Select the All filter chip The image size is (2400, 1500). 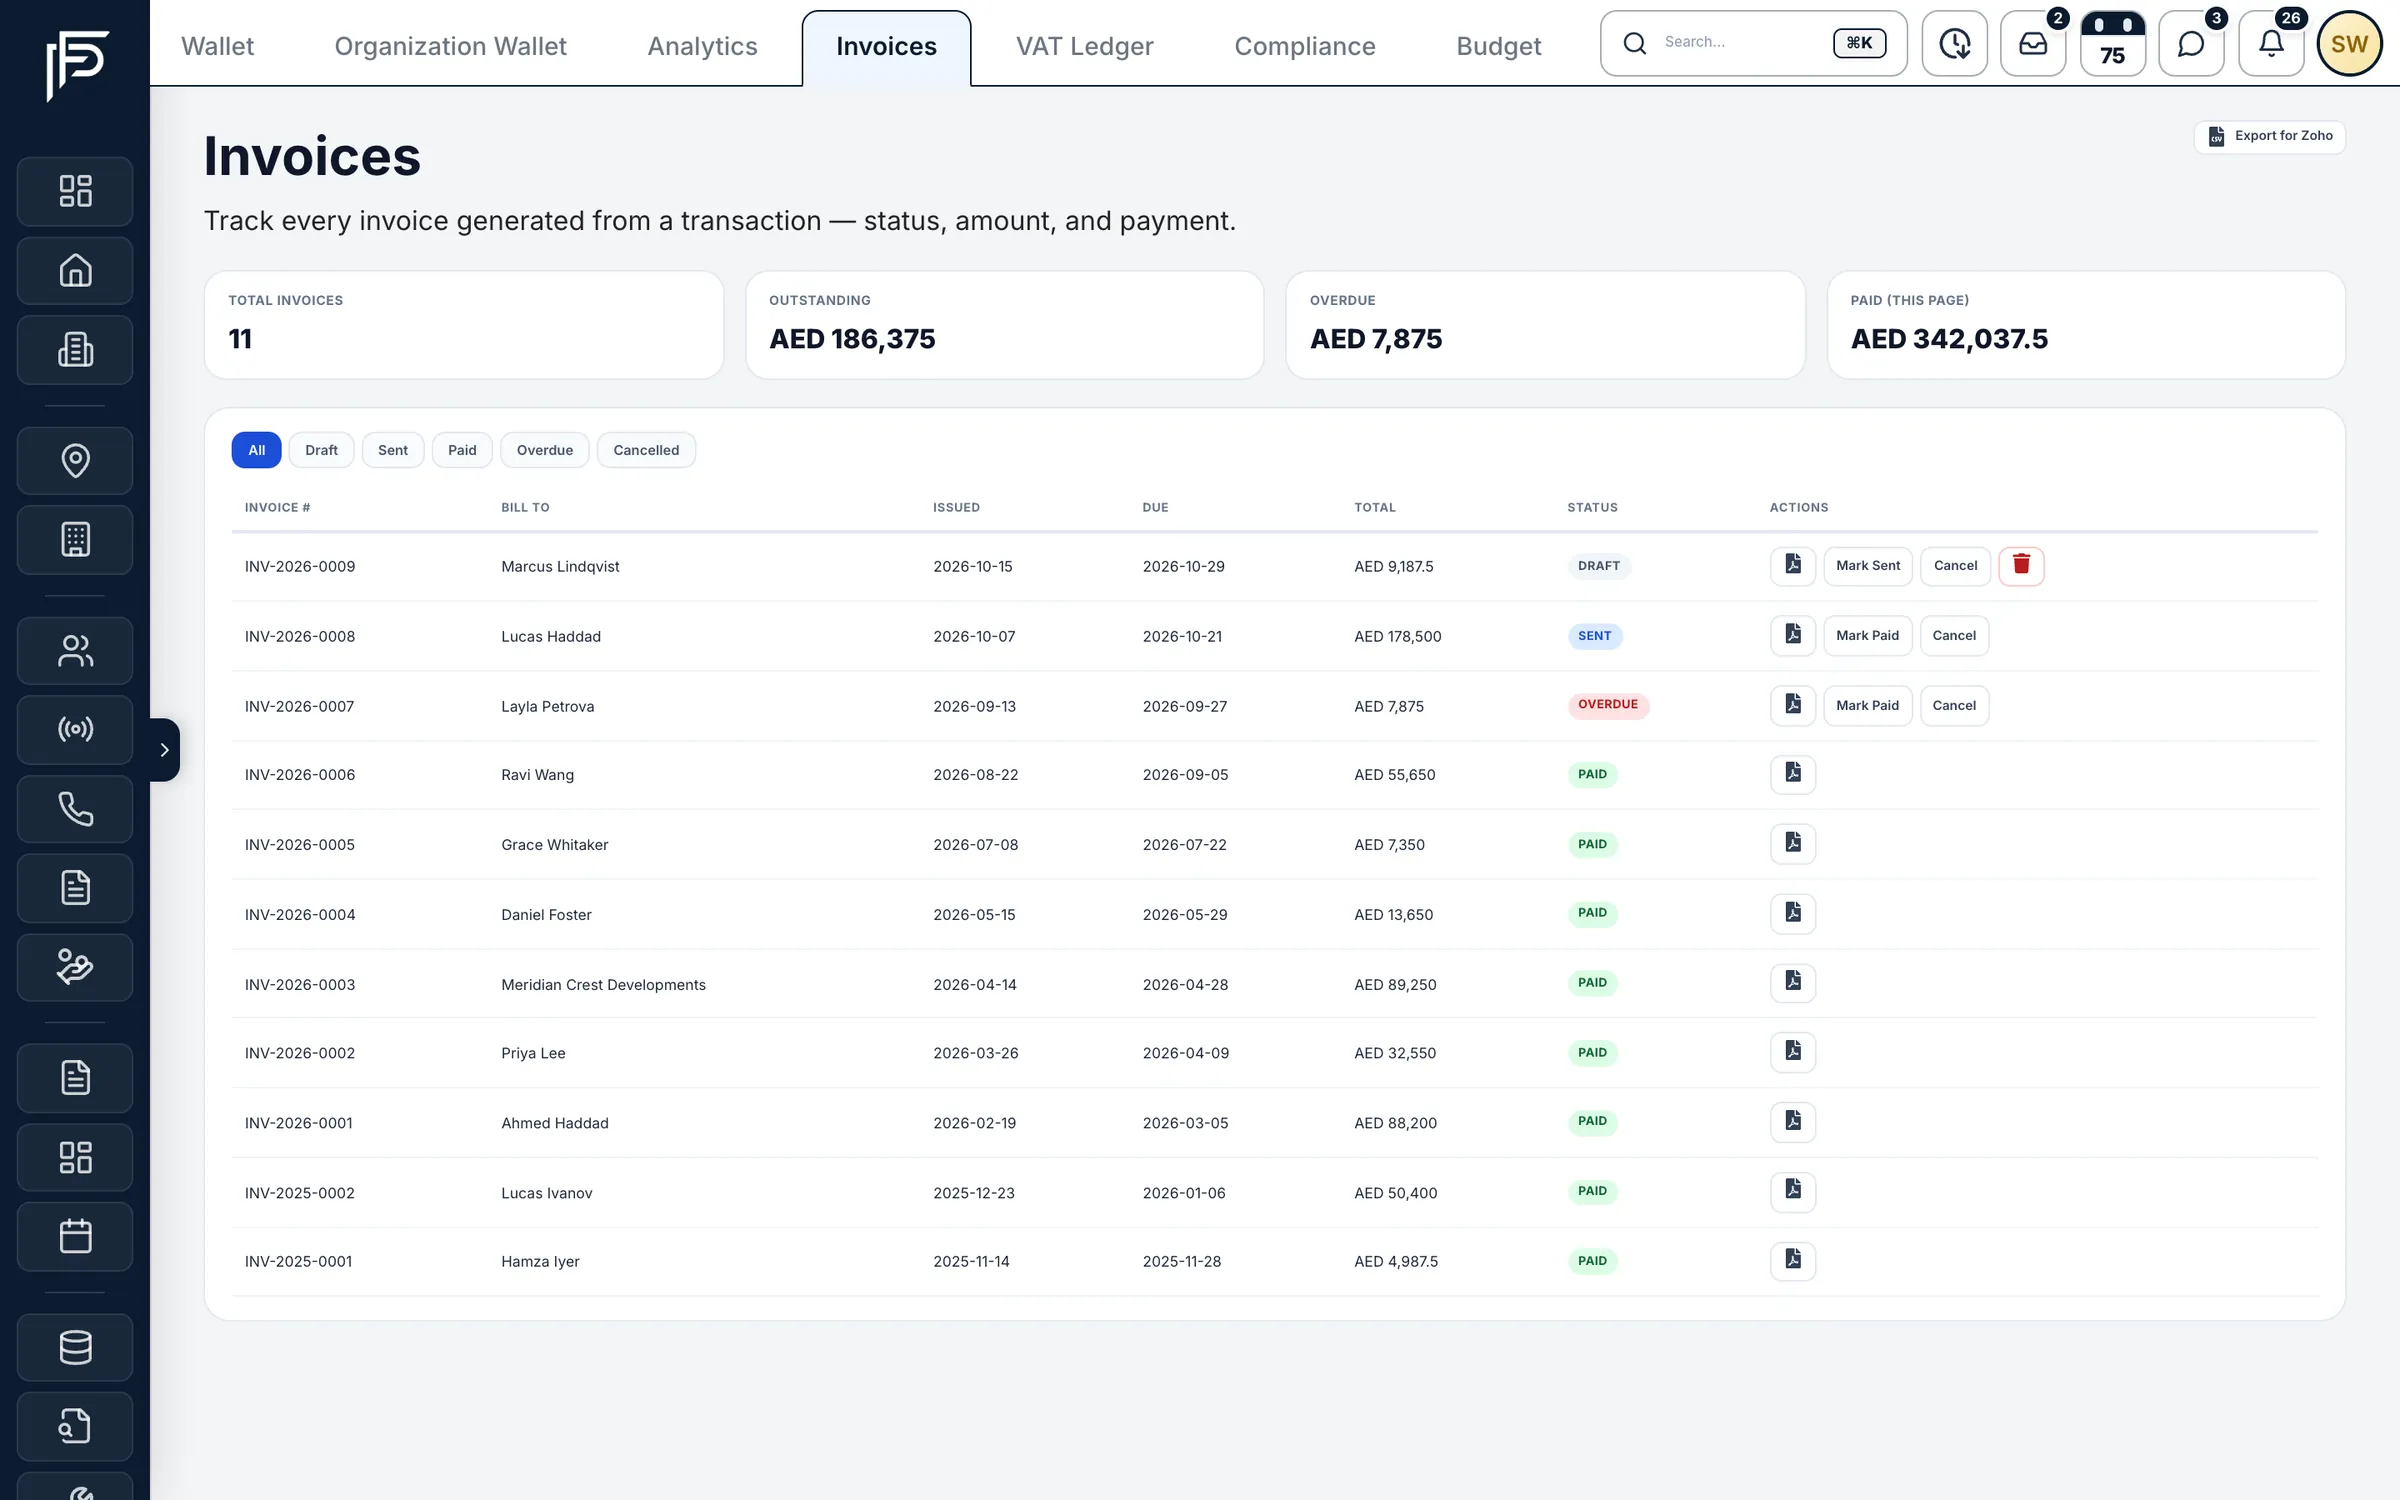(256, 450)
